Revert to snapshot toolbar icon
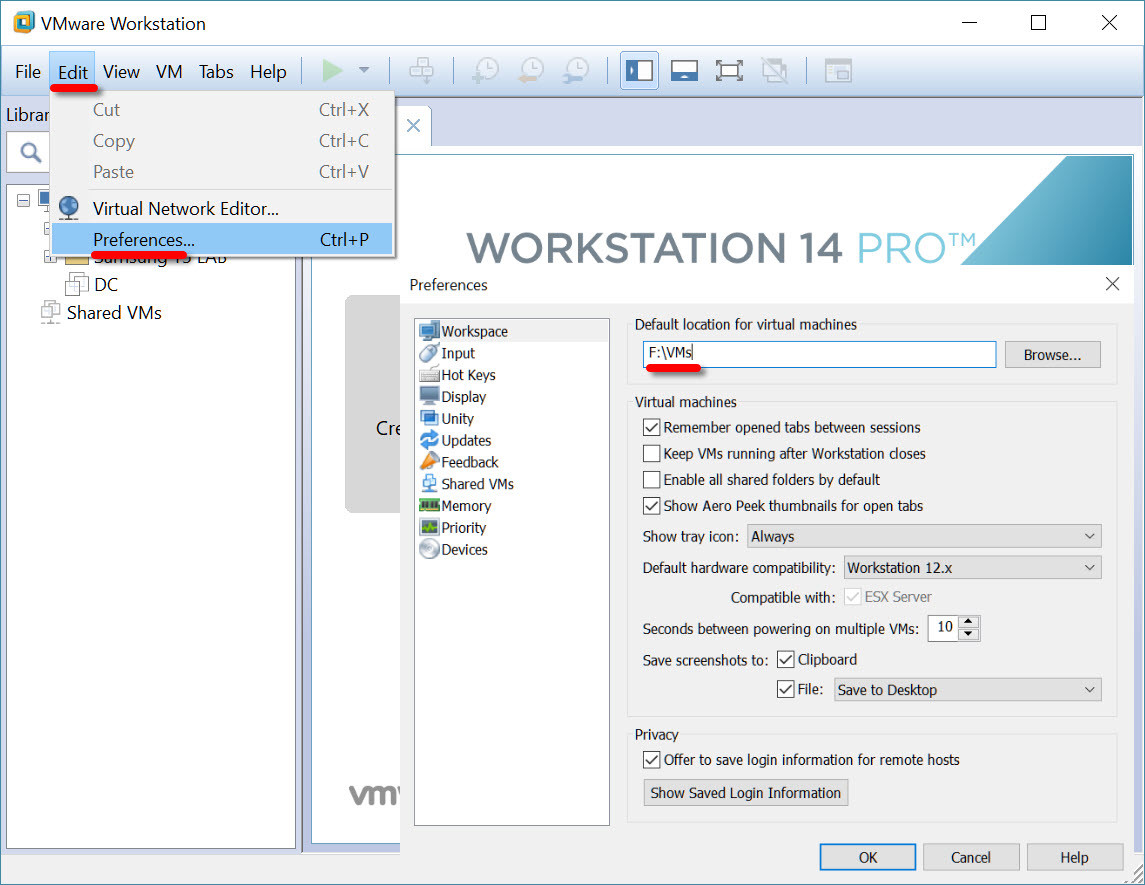The image size is (1145, 885). point(531,71)
